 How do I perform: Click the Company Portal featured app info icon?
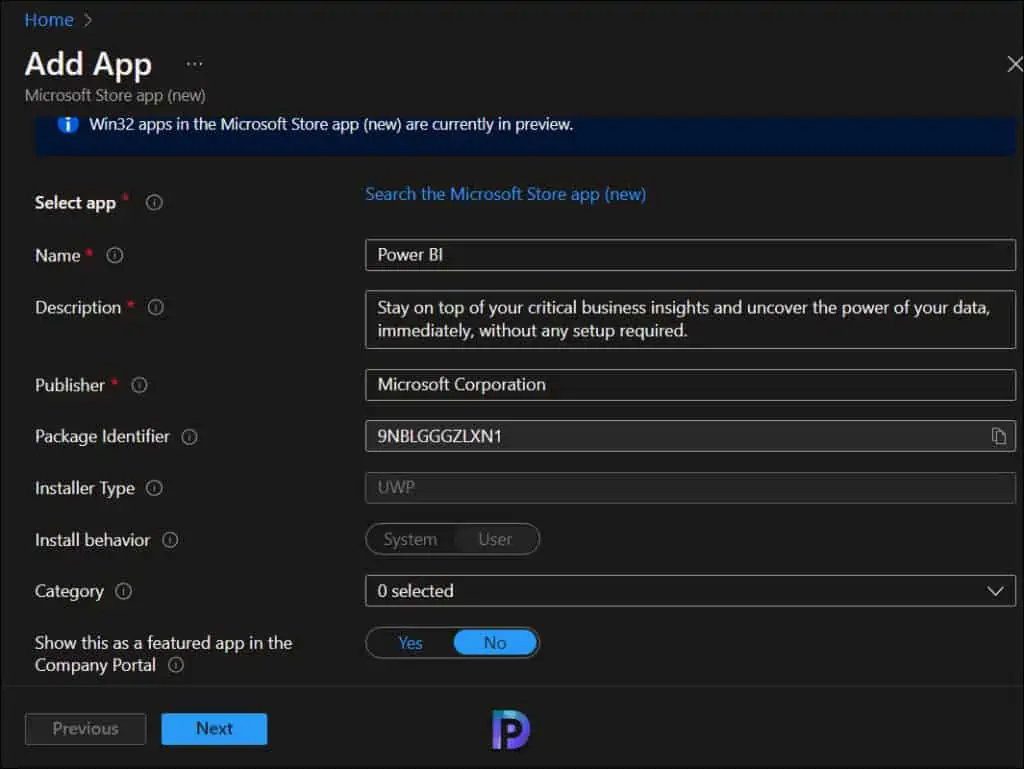pos(176,665)
